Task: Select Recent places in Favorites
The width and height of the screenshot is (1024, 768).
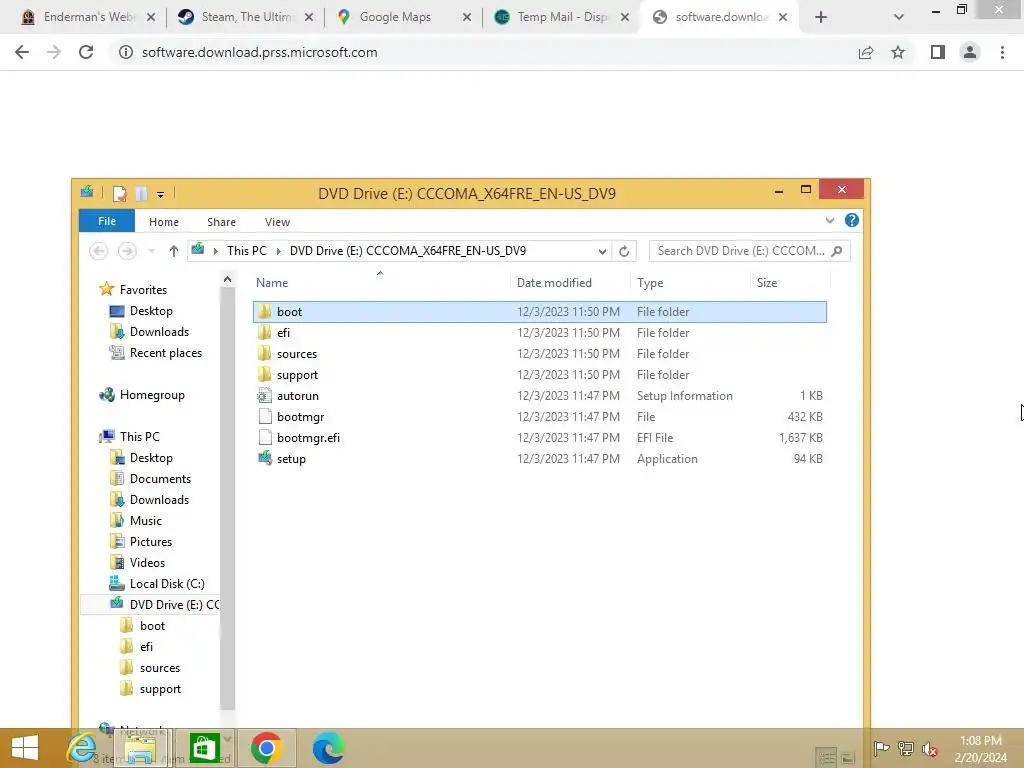Action: point(165,353)
